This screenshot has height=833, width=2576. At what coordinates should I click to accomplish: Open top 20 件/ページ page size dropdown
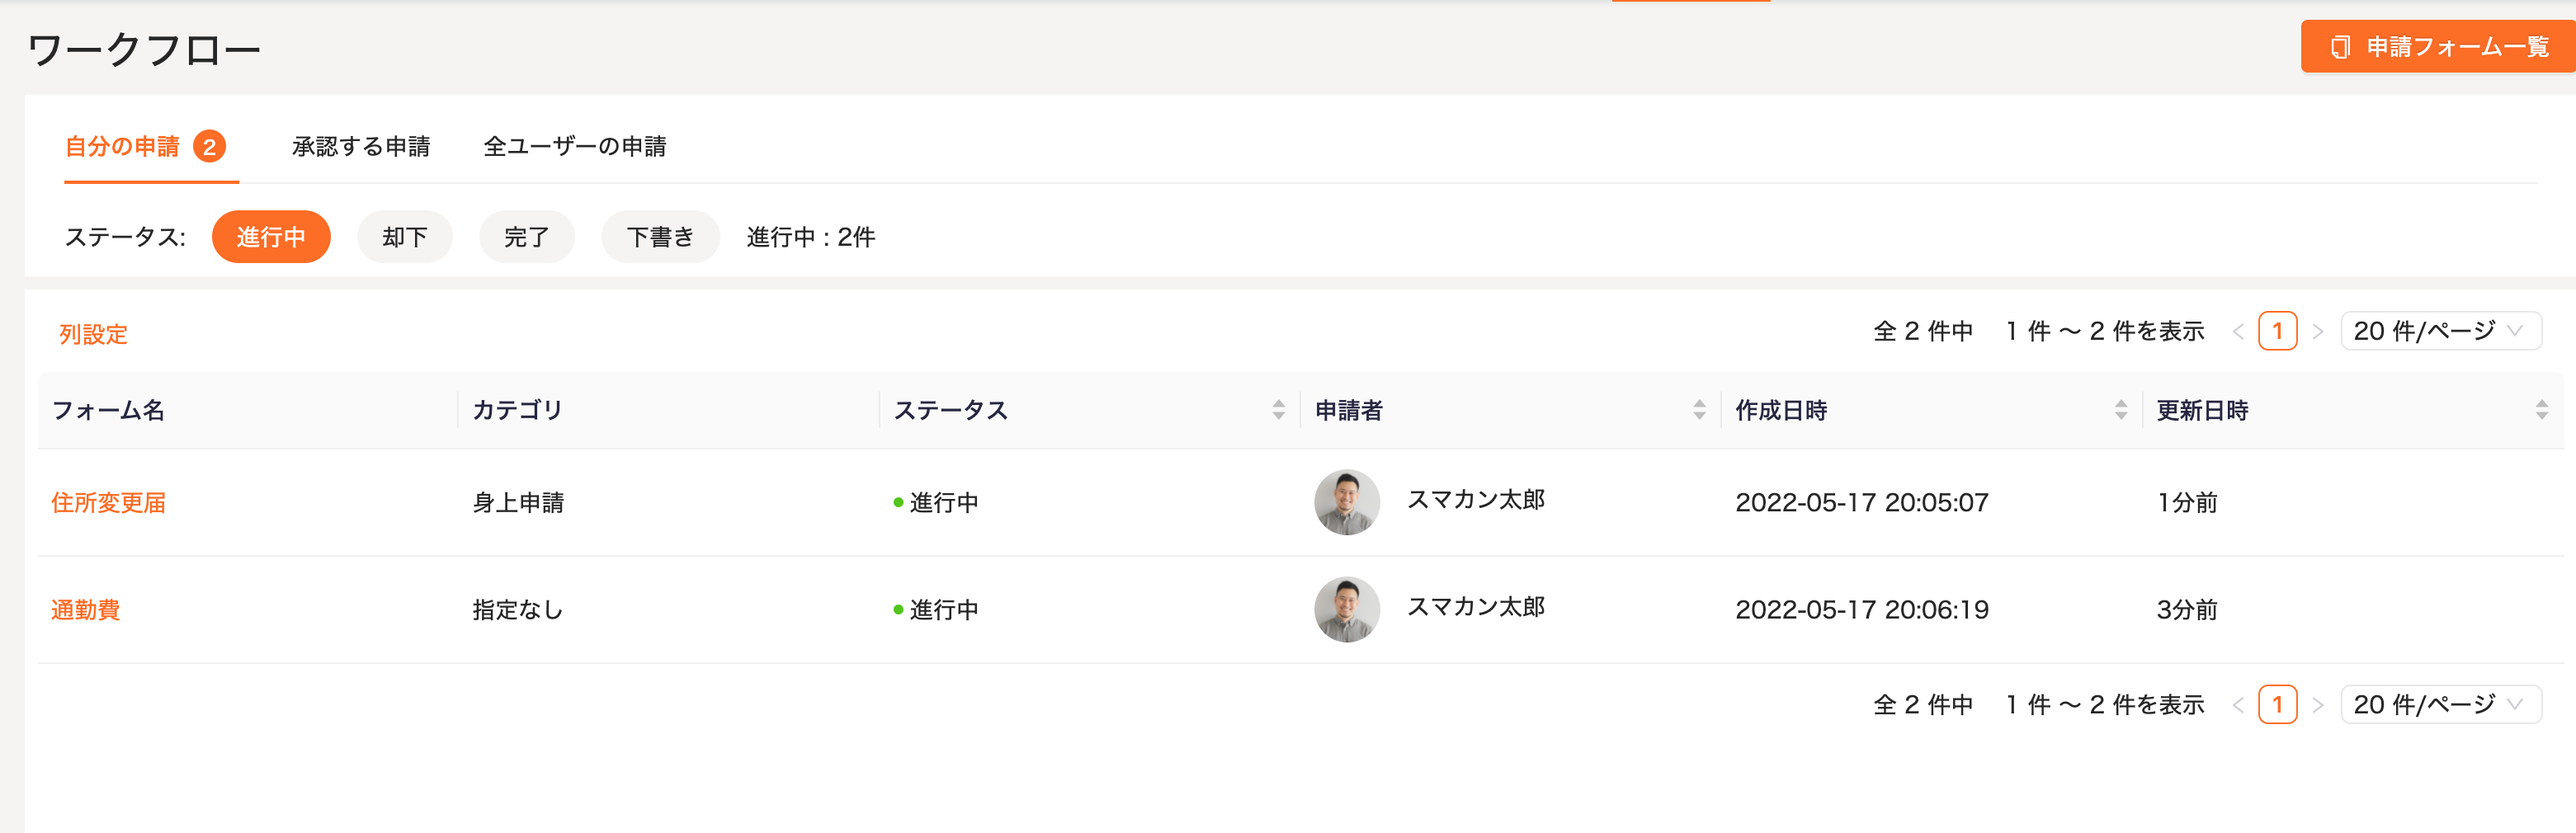pyautogui.click(x=2440, y=332)
